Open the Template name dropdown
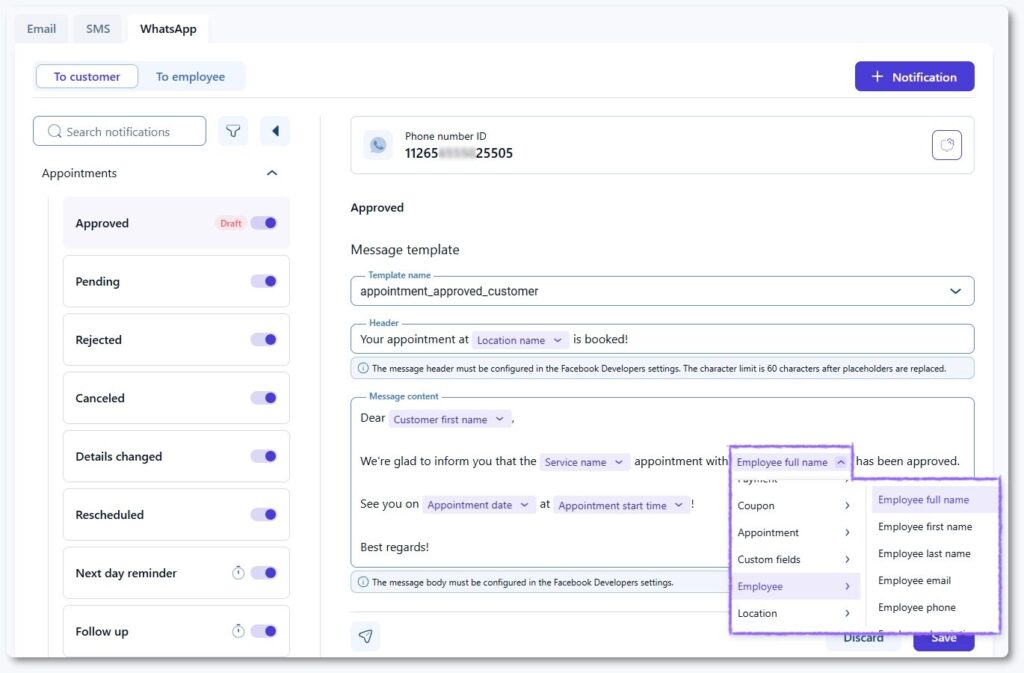 tap(955, 291)
